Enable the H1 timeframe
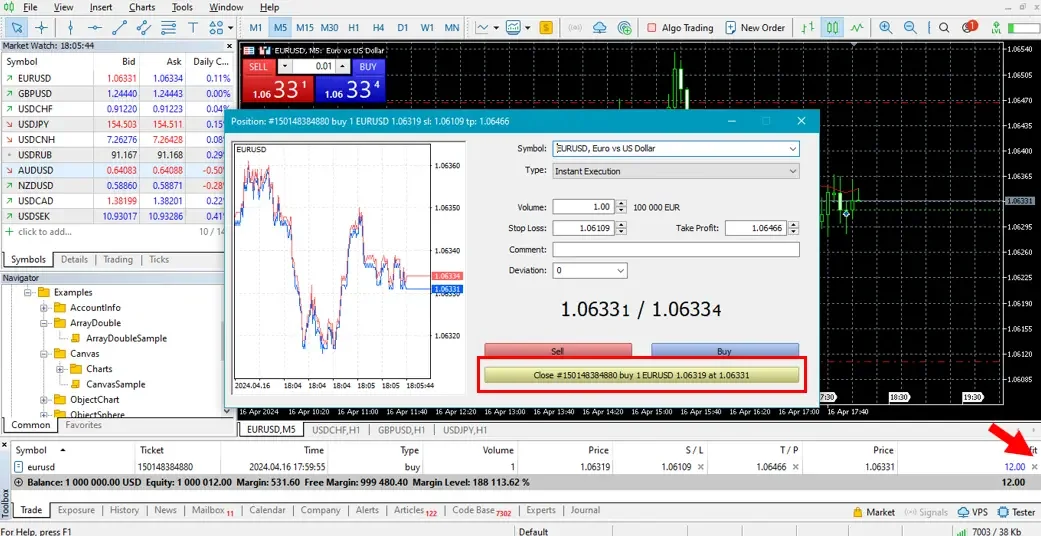1041x536 pixels. [353, 28]
